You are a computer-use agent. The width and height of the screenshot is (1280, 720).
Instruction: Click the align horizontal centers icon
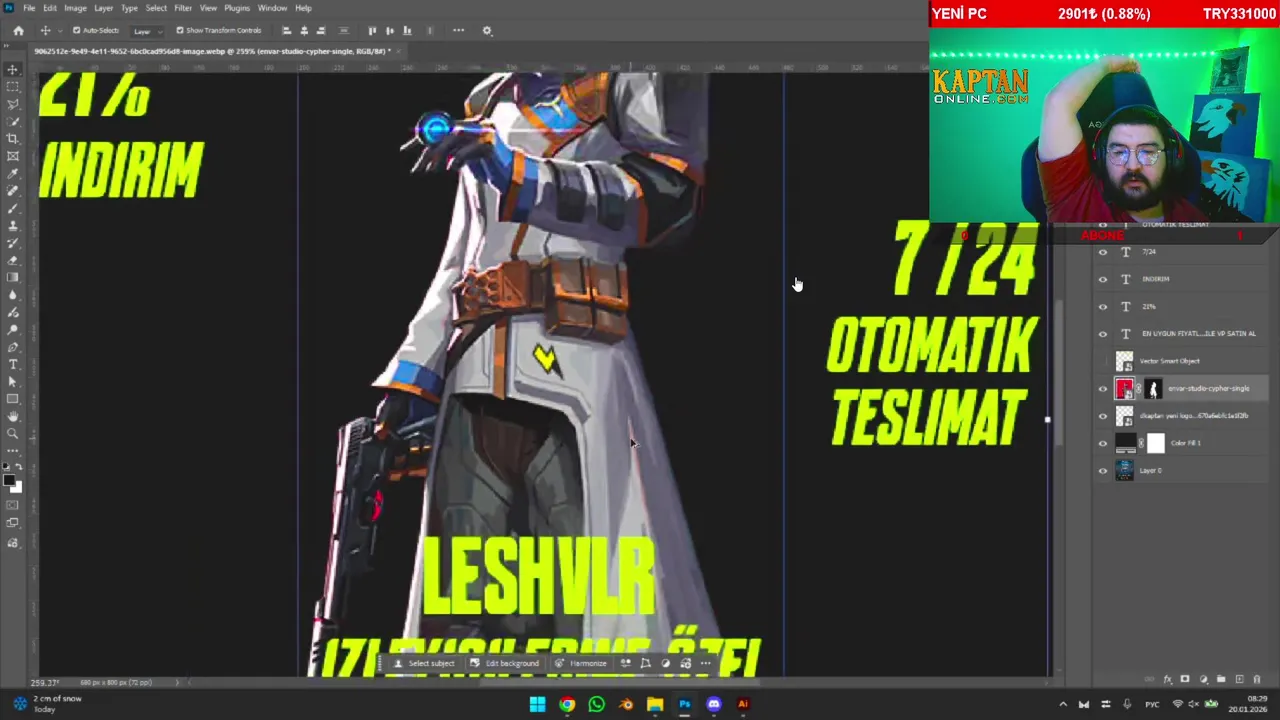click(304, 30)
